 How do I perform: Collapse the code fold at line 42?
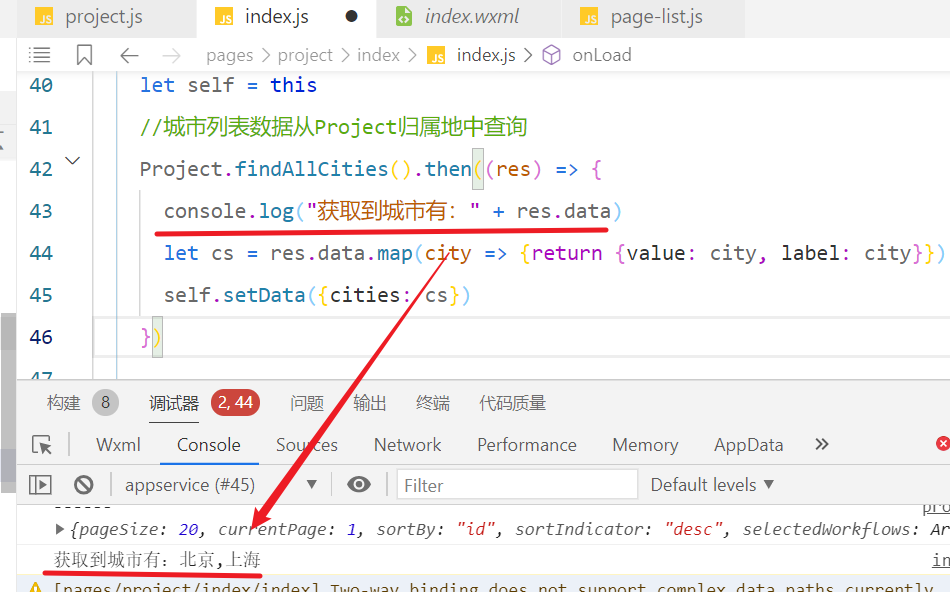click(x=73, y=161)
